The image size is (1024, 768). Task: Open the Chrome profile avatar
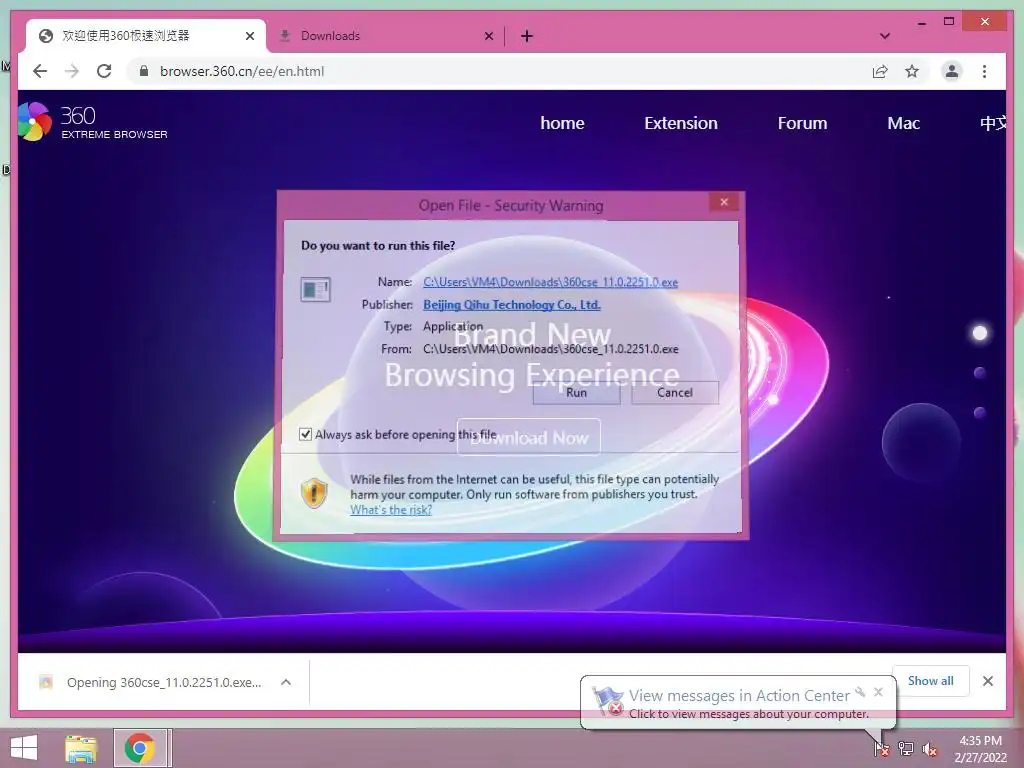(952, 71)
